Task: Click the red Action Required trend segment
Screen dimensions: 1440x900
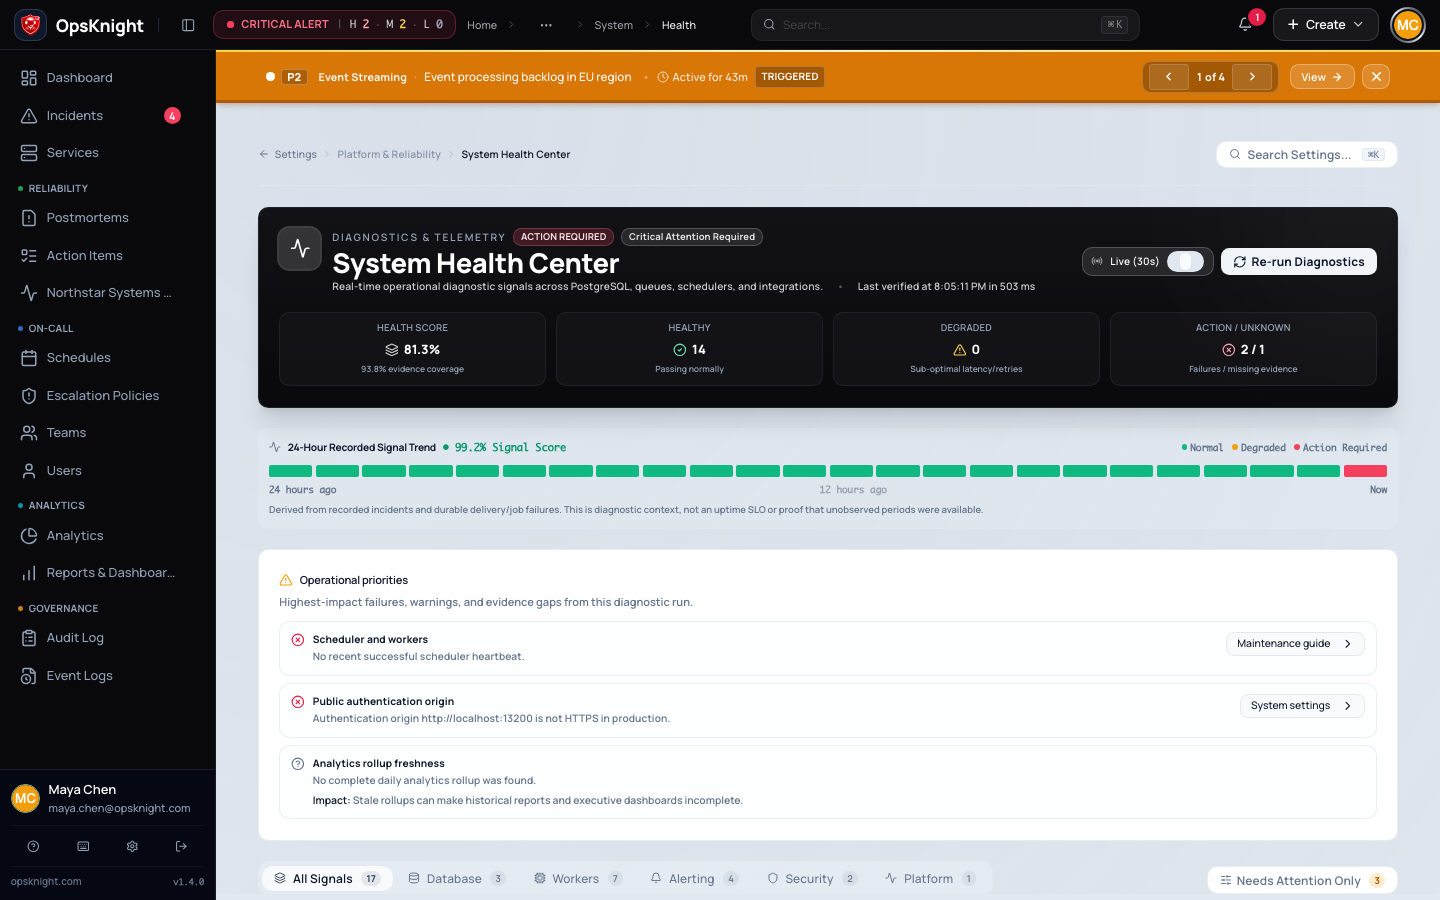Action: click(x=1365, y=471)
